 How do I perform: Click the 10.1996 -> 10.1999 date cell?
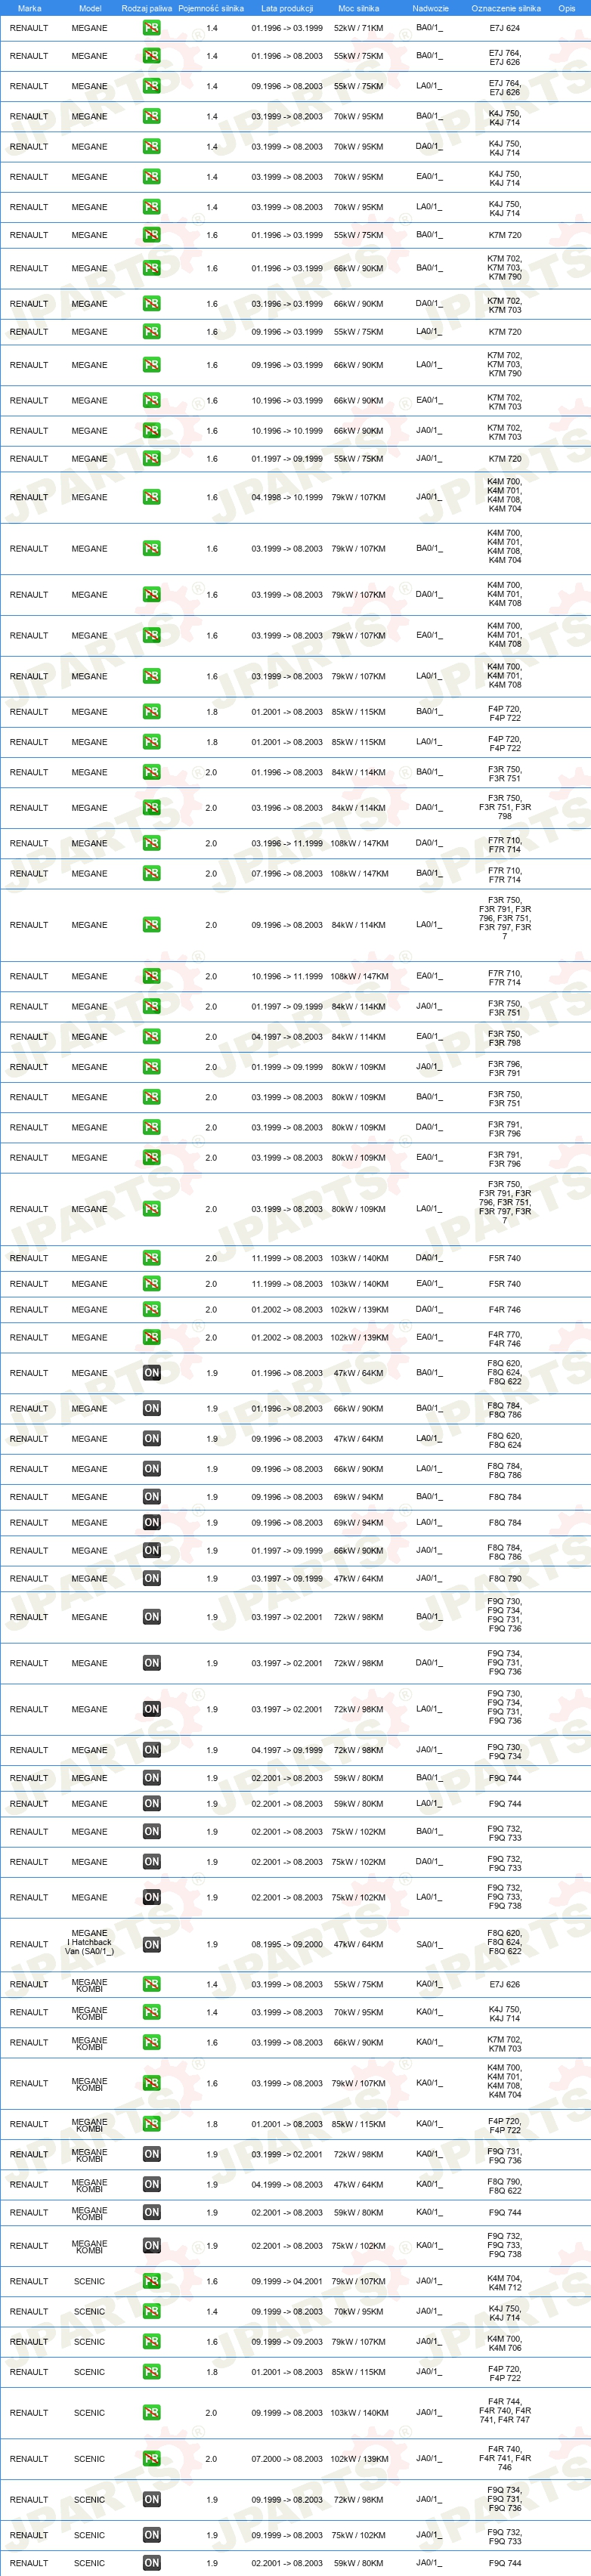point(287,431)
